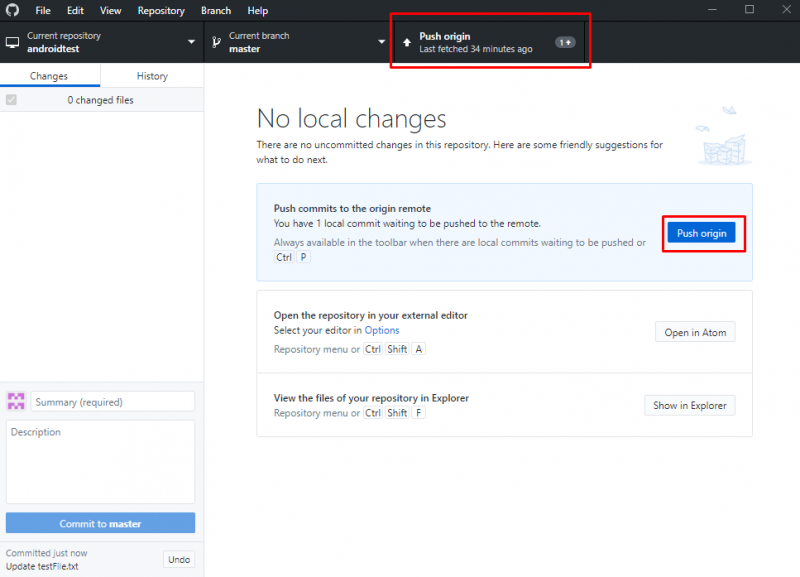The height and width of the screenshot is (577, 800).
Task: Click the branch icon beside Current branch
Action: pyautogui.click(x=216, y=42)
